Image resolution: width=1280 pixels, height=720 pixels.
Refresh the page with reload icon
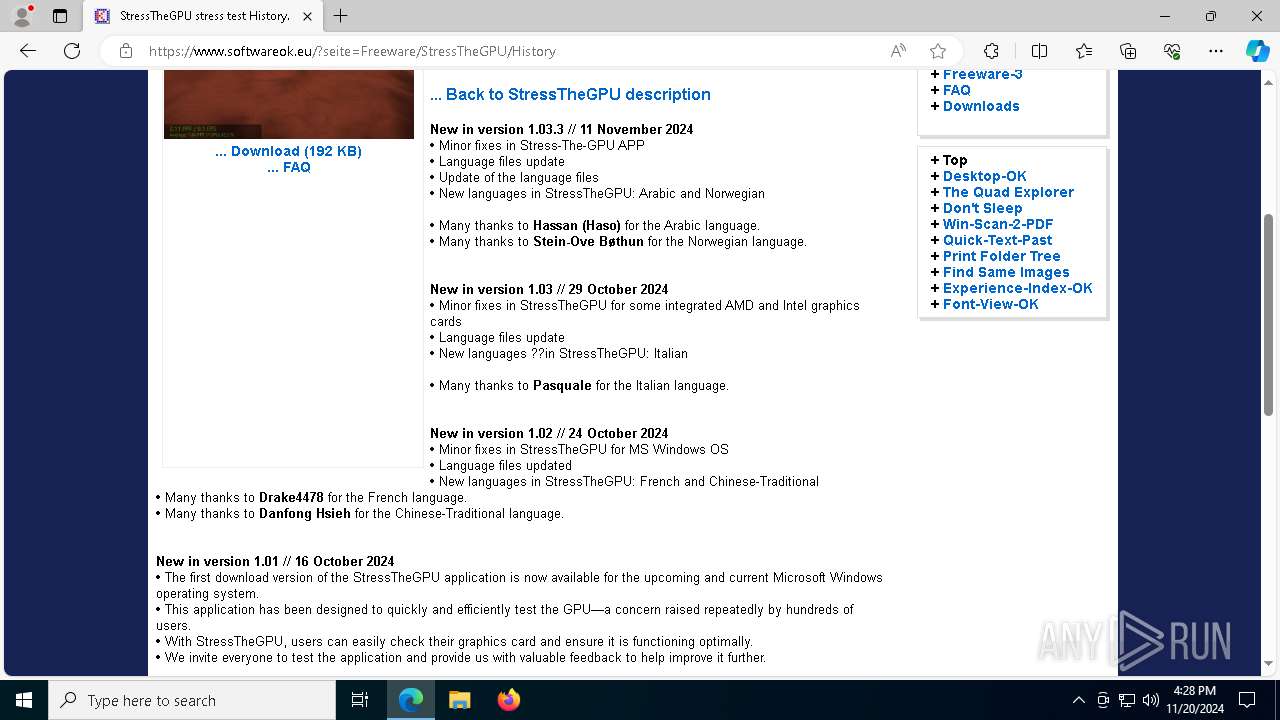click(x=72, y=51)
